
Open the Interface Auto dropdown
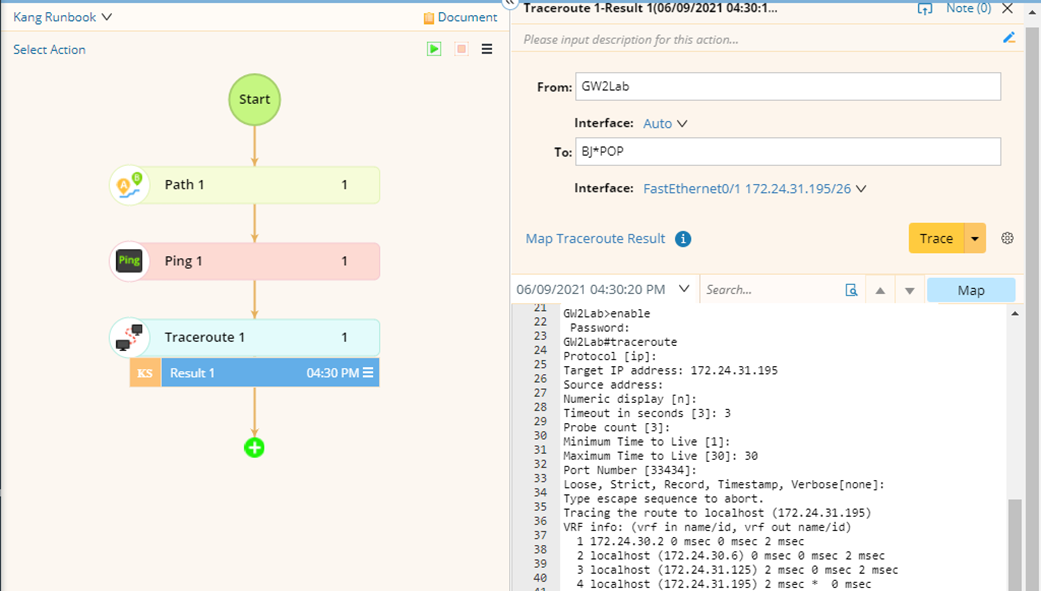665,123
